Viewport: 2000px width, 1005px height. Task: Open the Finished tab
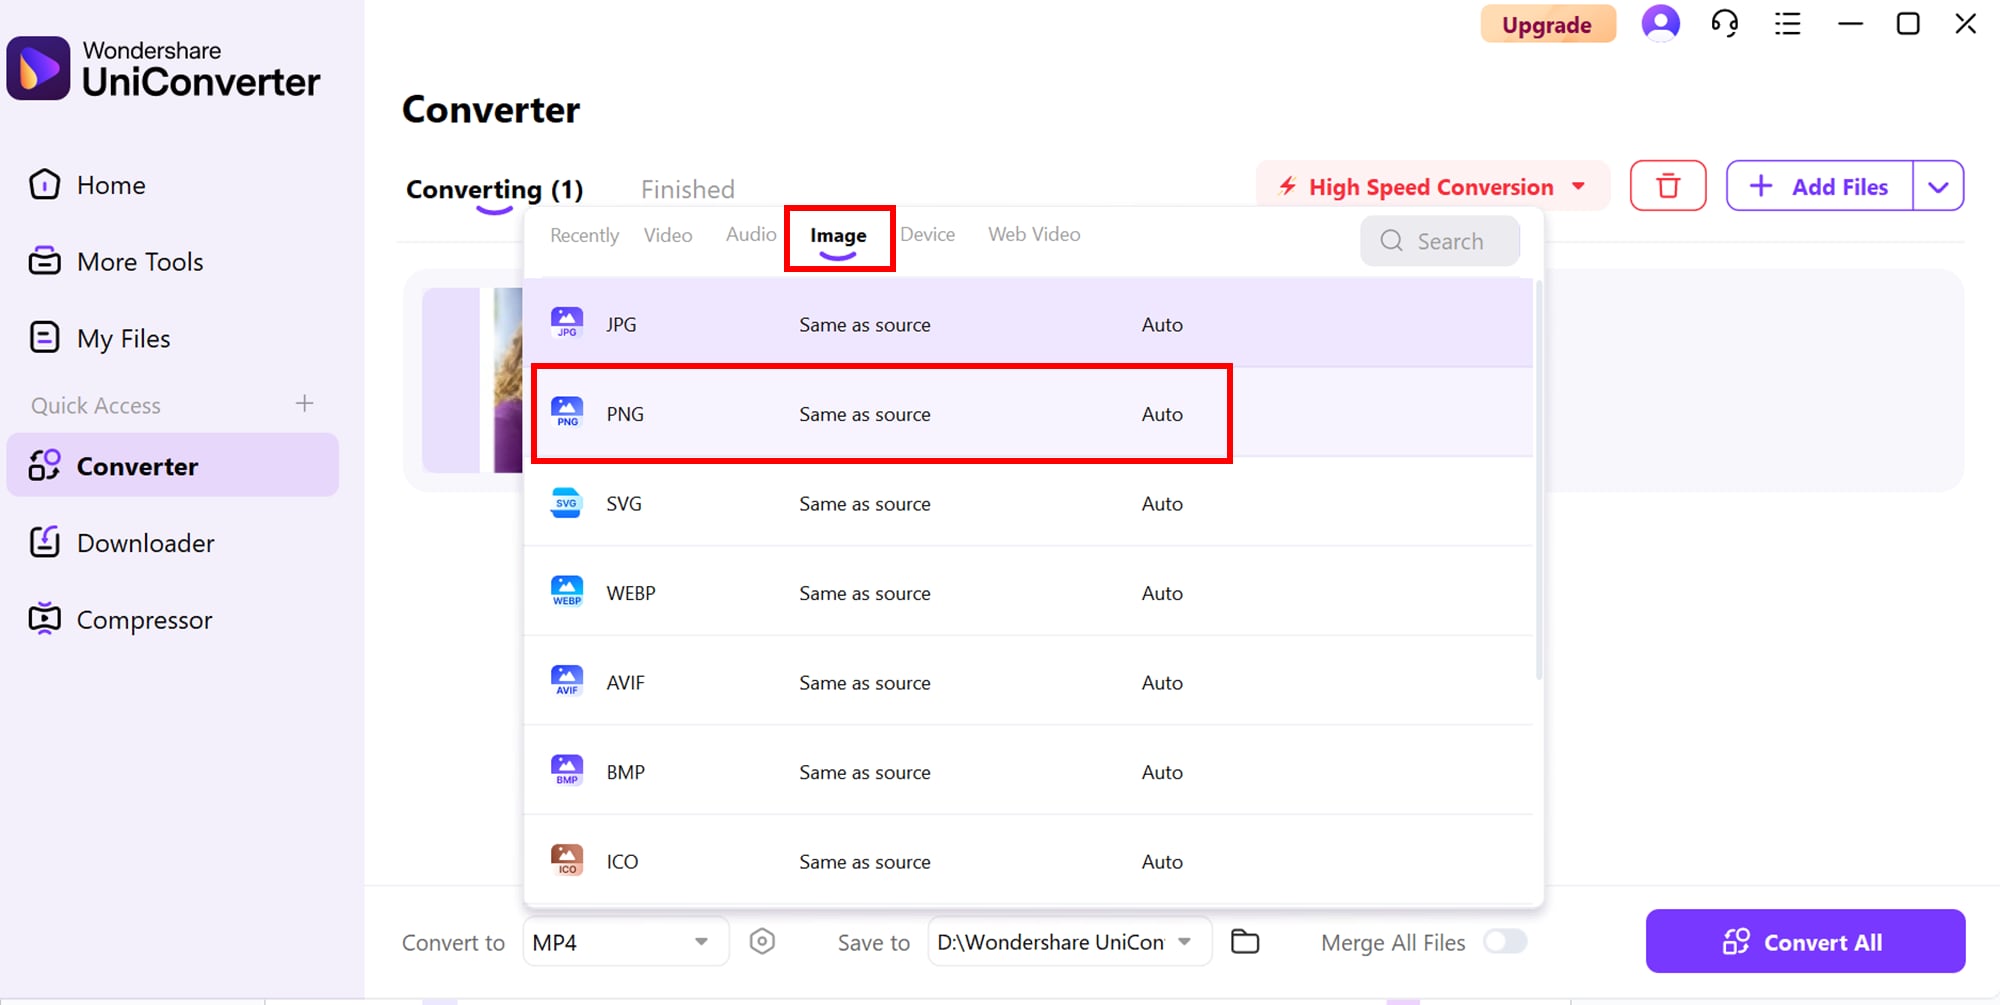(x=688, y=189)
